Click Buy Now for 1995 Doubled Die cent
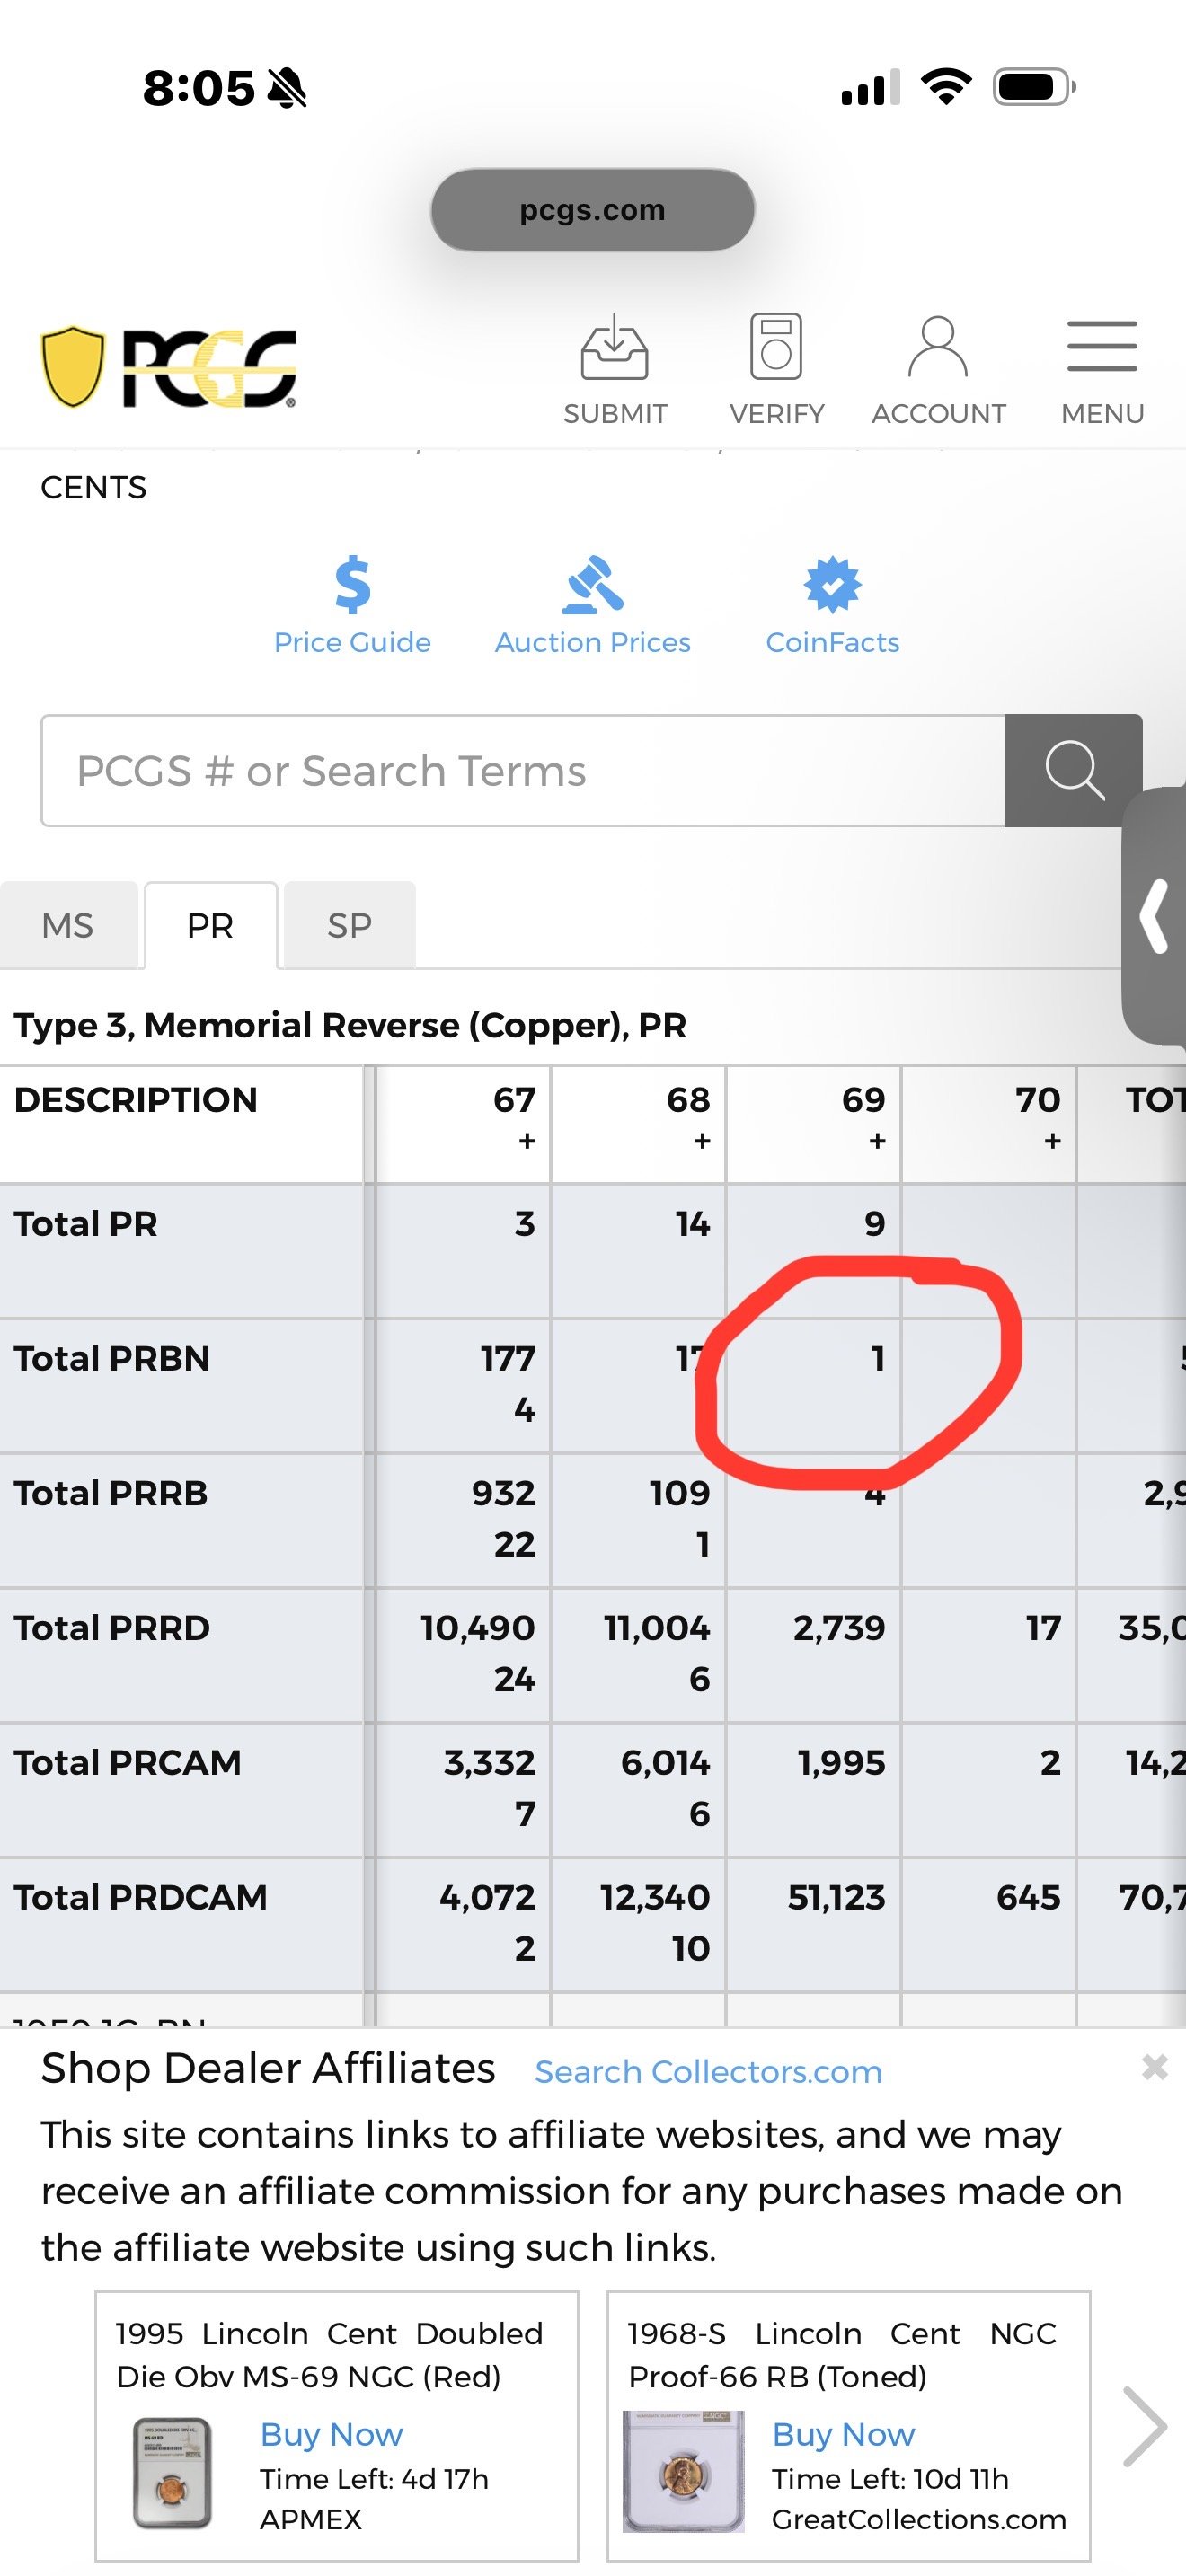 (331, 2434)
